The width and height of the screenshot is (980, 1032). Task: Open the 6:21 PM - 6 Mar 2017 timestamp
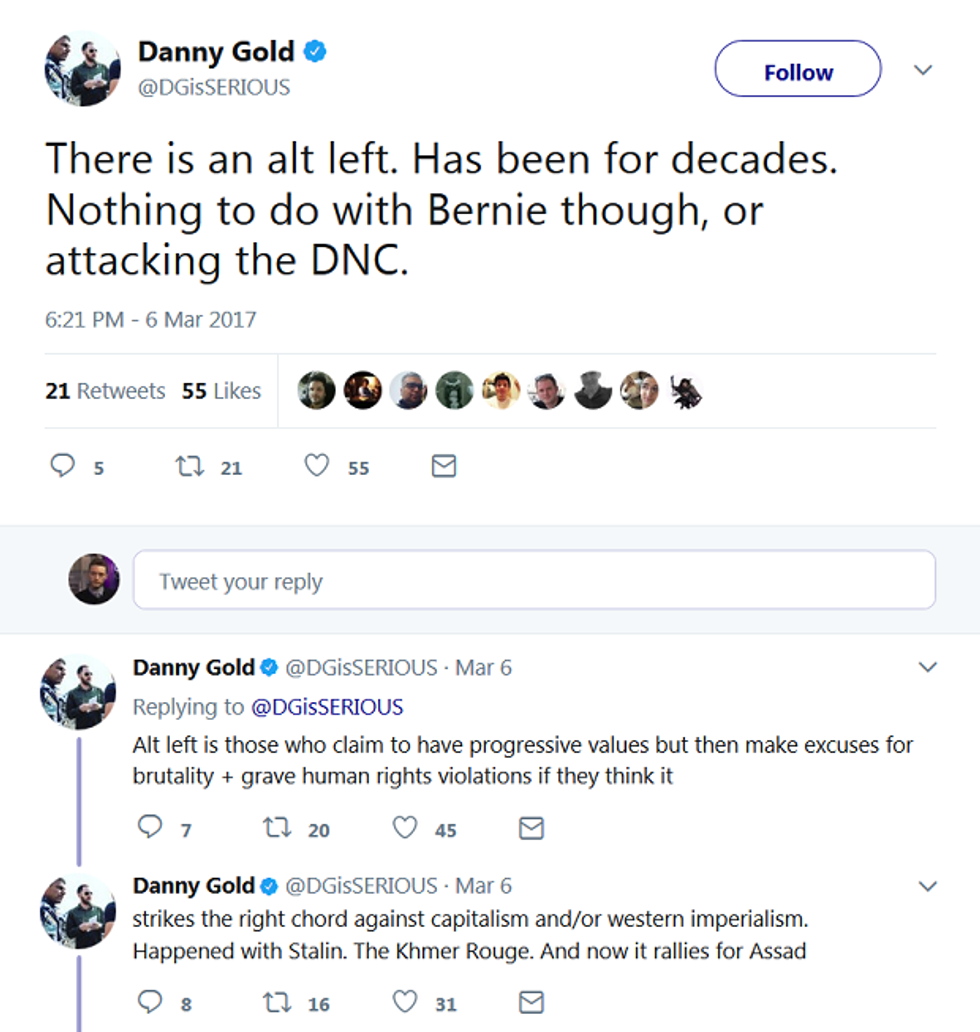[x=151, y=320]
